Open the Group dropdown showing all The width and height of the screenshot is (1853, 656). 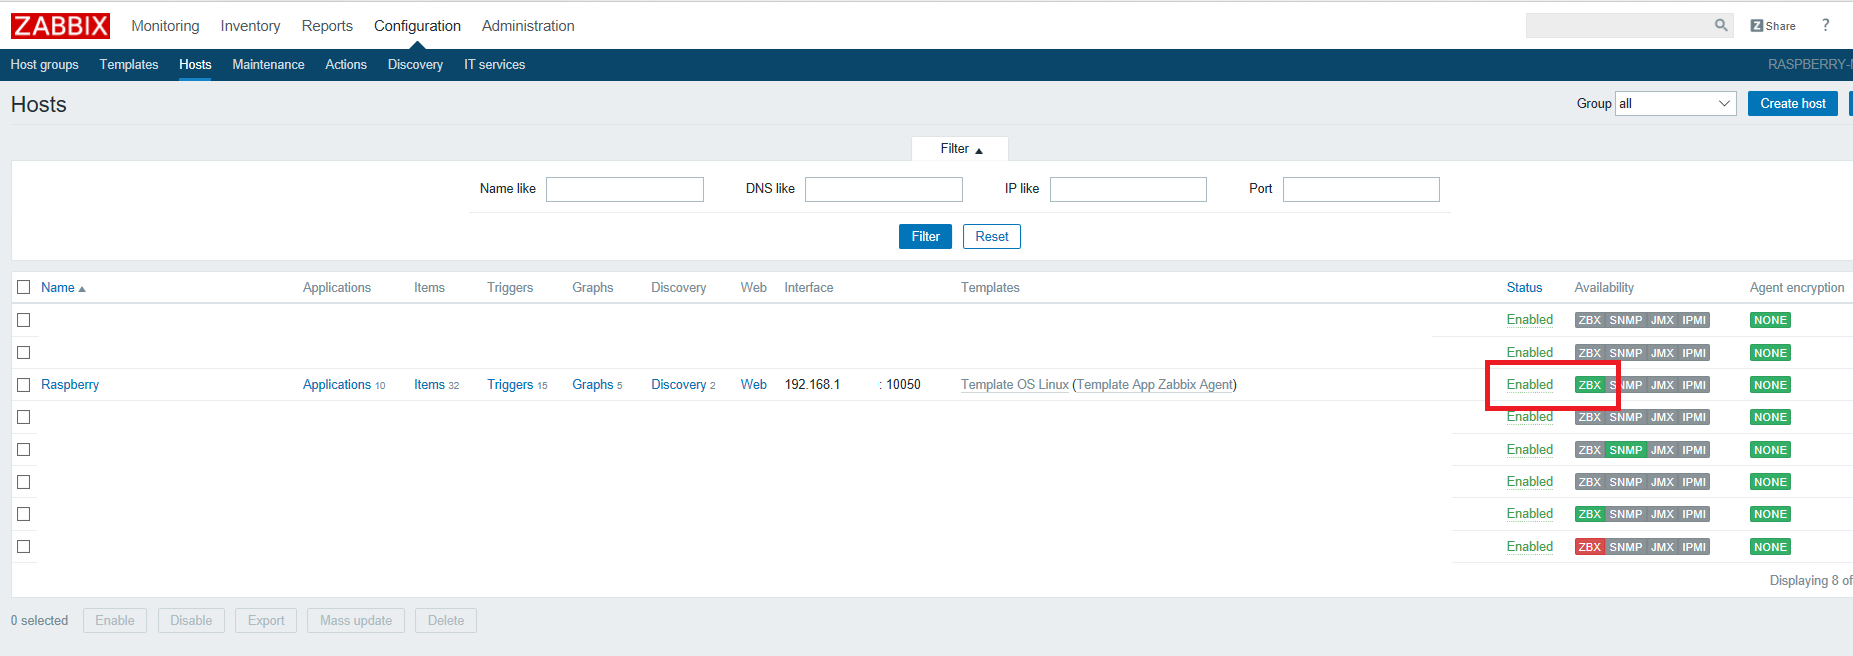point(1676,104)
